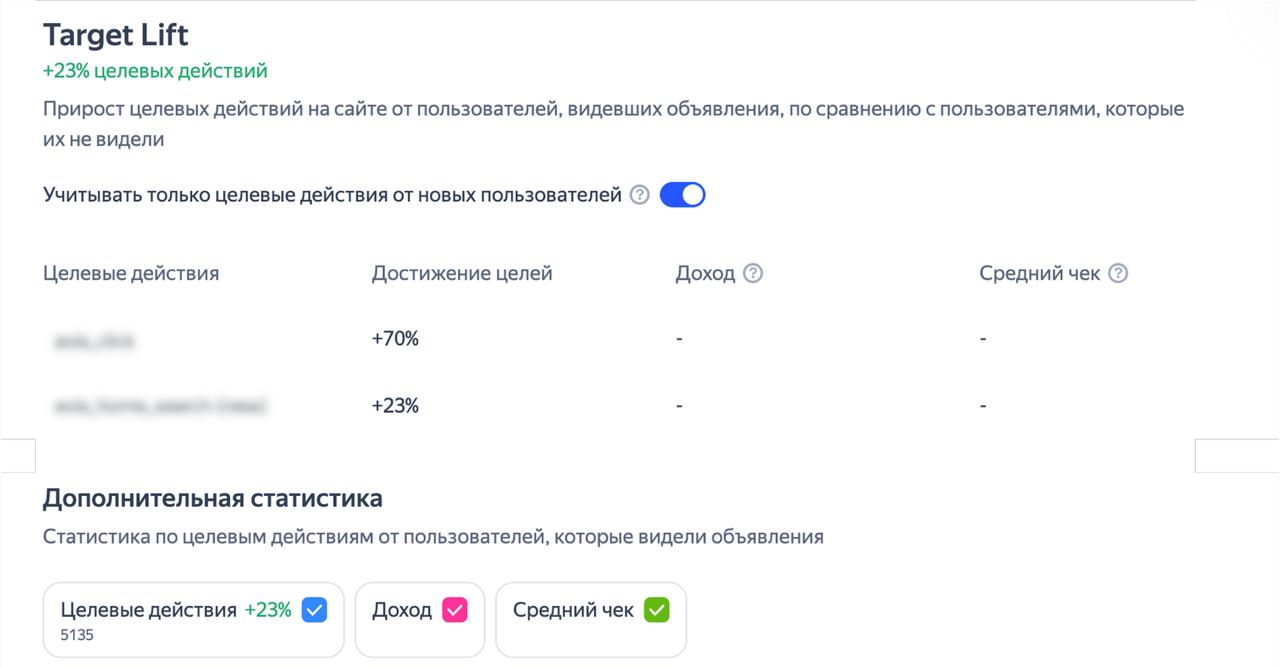Select the +70% goal achievement value
The width and height of the screenshot is (1280, 667).
(395, 339)
